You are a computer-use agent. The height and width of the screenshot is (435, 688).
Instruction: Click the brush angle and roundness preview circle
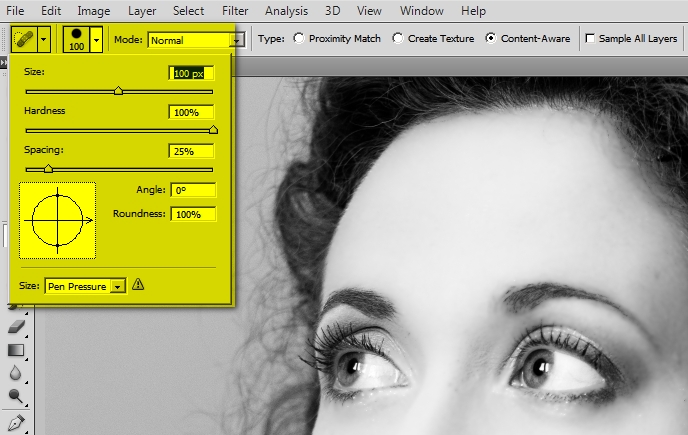pos(57,220)
